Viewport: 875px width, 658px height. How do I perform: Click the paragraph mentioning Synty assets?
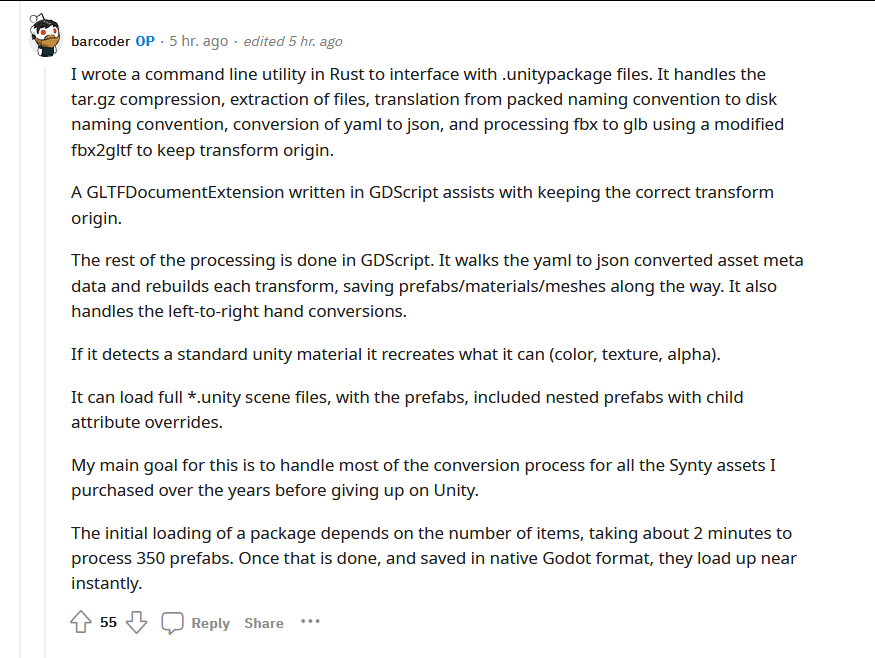pos(423,478)
